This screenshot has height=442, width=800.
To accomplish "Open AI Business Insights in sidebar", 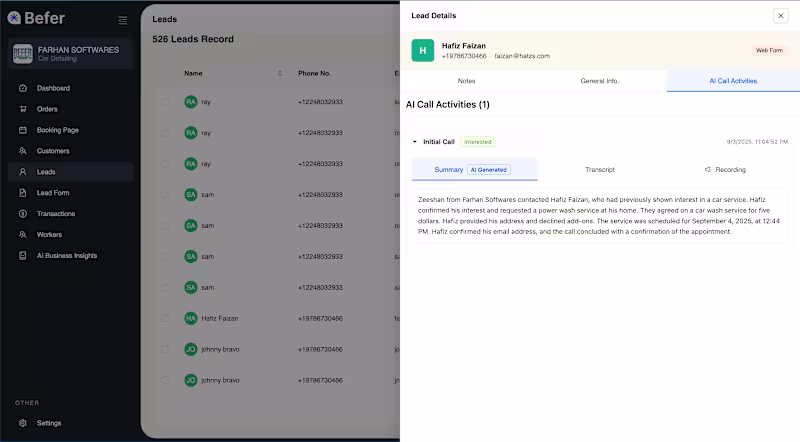I will tap(71, 256).
